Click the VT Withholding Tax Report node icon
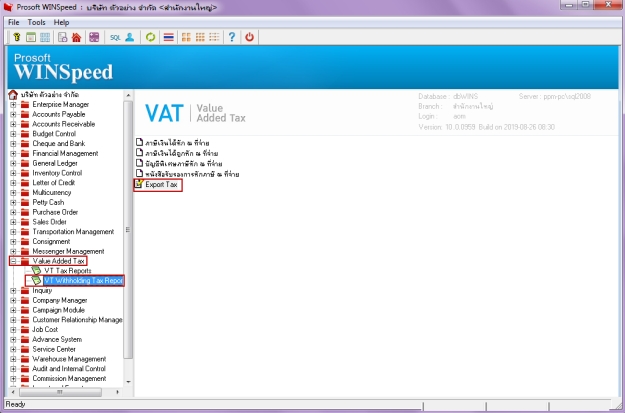This screenshot has height=413, width=625. click(37, 280)
